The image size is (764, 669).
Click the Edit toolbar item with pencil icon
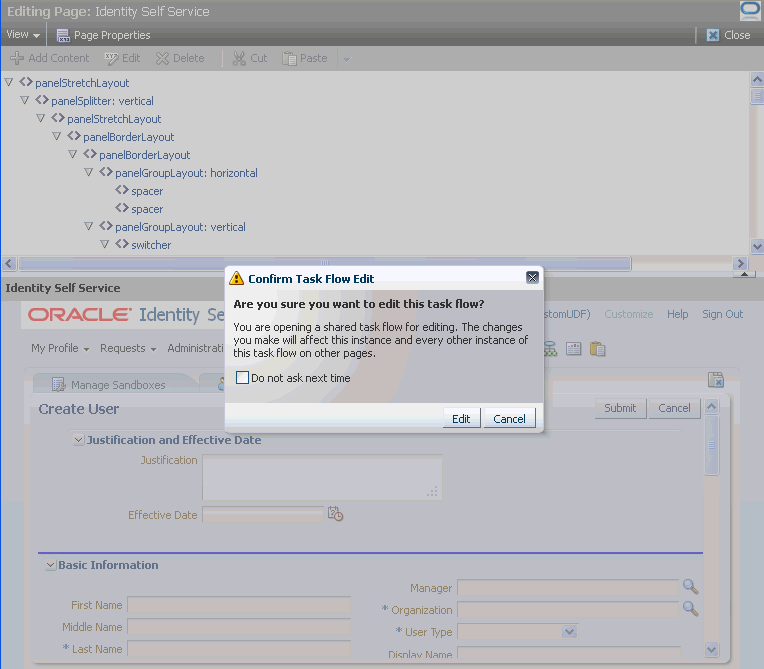click(122, 58)
